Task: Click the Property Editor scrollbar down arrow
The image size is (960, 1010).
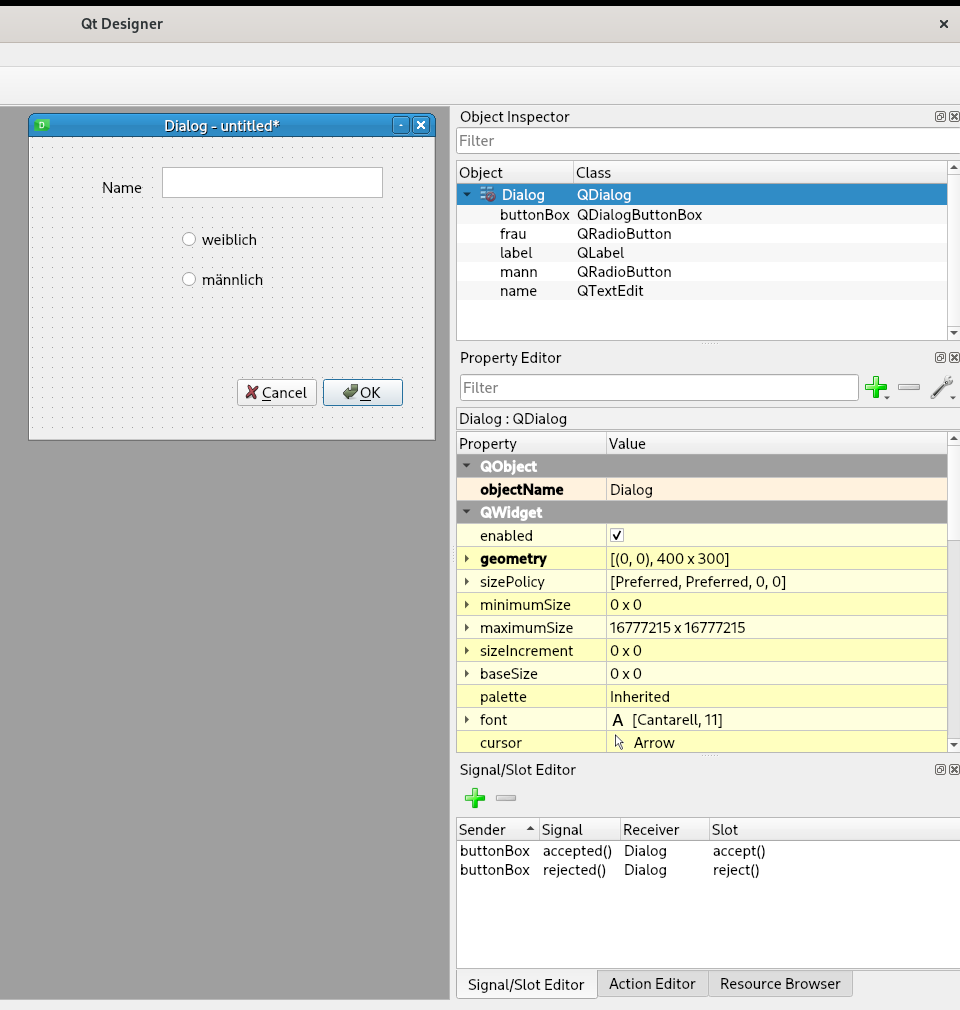Action: coord(954,745)
